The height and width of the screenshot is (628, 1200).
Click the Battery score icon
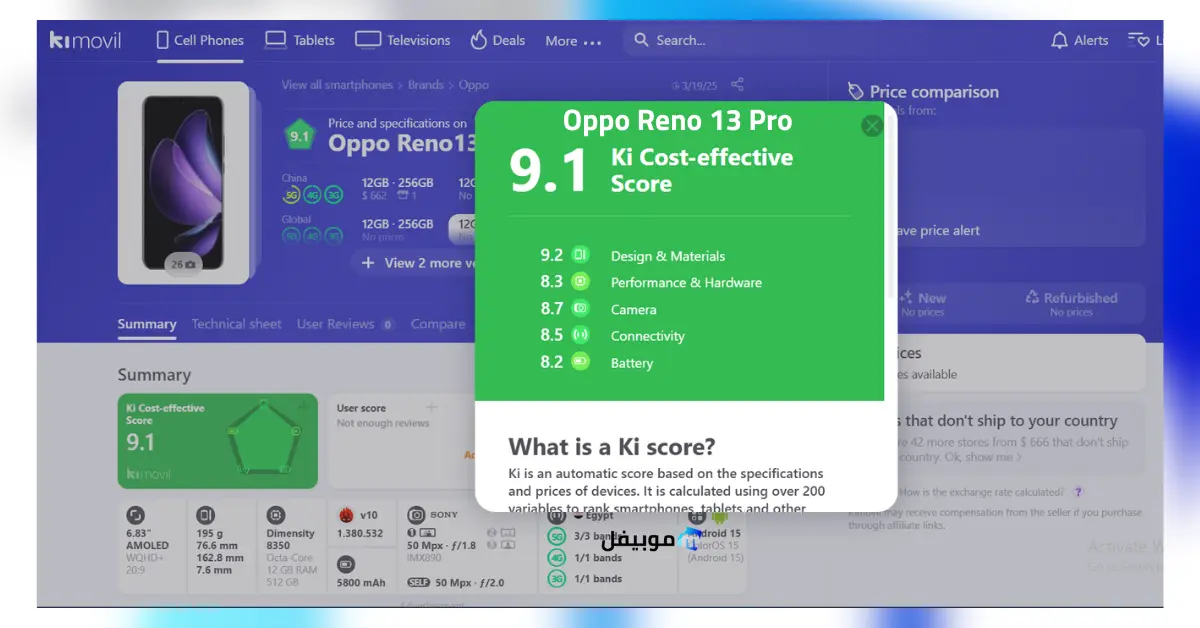580,362
